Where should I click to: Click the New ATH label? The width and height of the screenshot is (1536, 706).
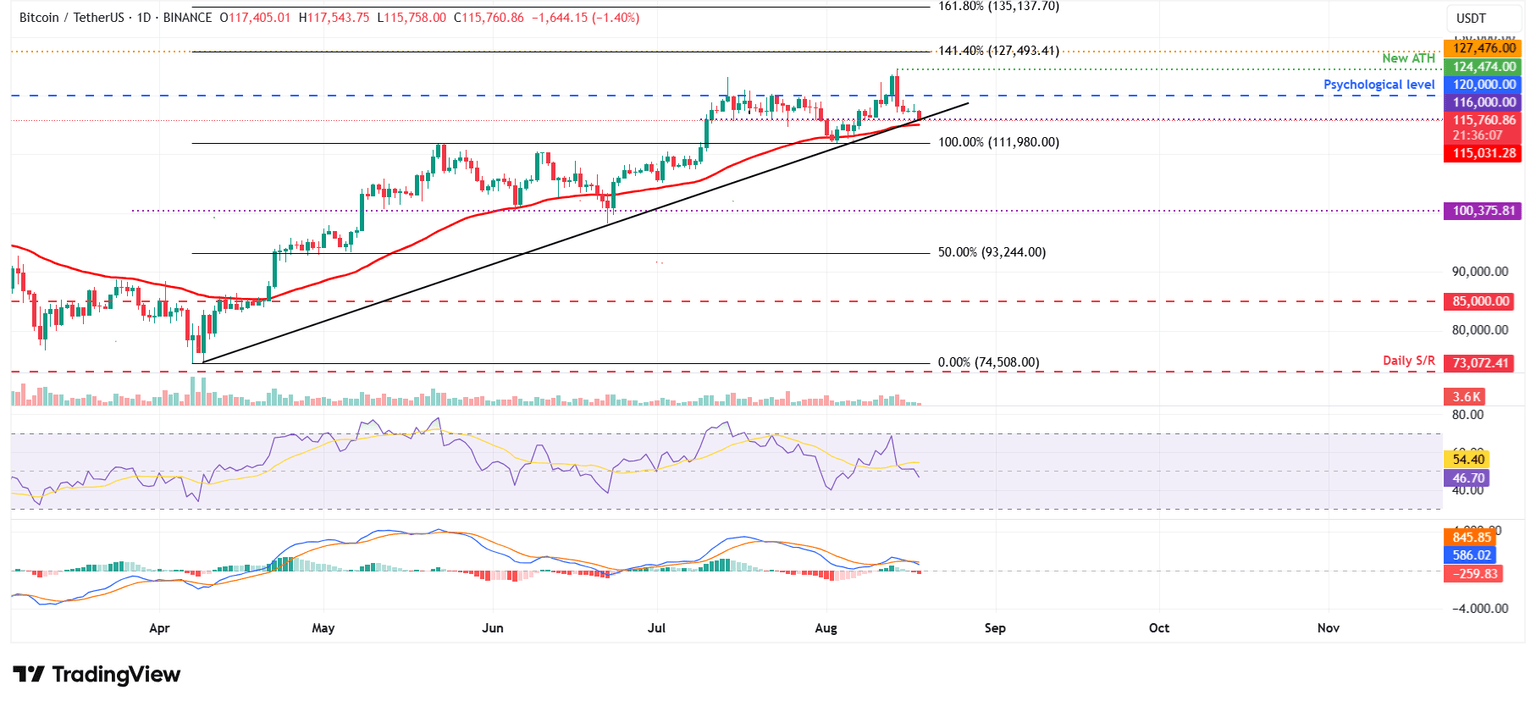pyautogui.click(x=1409, y=58)
